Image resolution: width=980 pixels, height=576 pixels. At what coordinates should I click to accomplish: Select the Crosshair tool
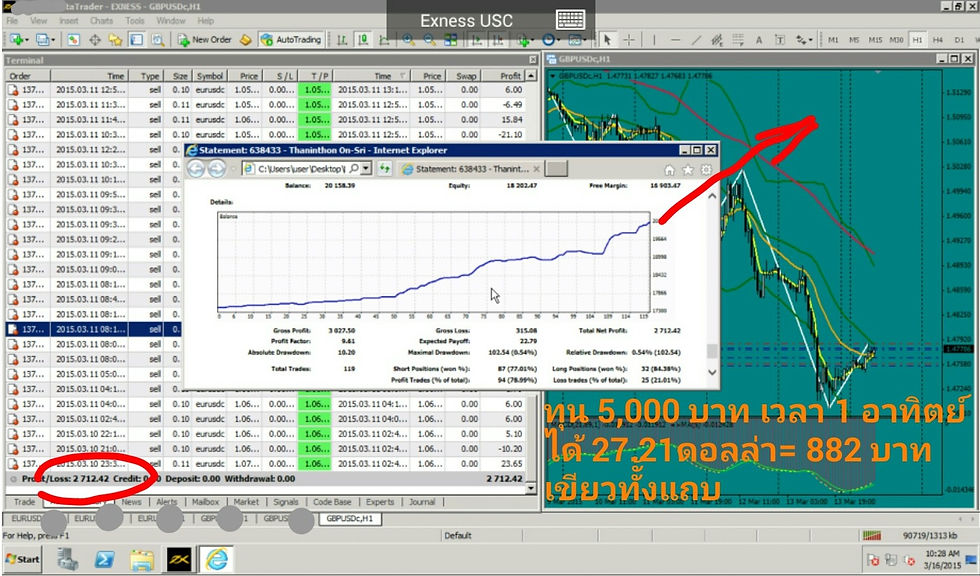tap(629, 40)
